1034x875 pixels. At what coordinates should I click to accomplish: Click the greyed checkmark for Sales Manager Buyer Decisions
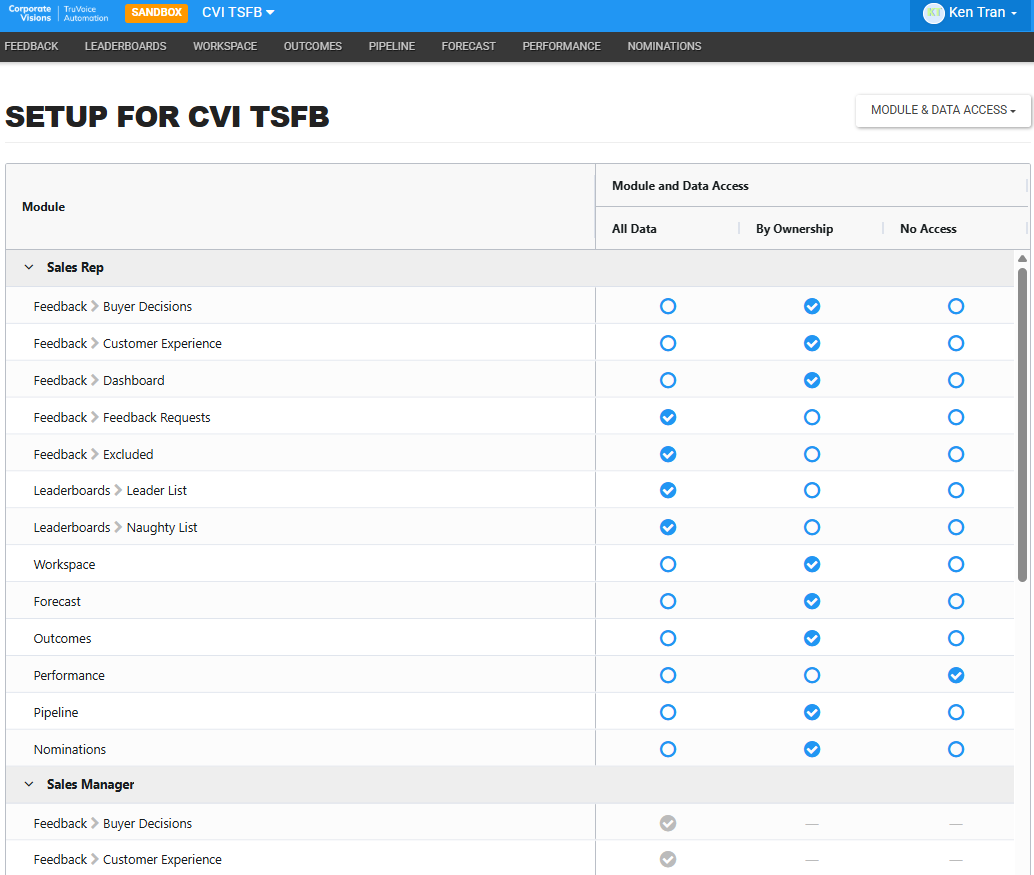point(668,823)
